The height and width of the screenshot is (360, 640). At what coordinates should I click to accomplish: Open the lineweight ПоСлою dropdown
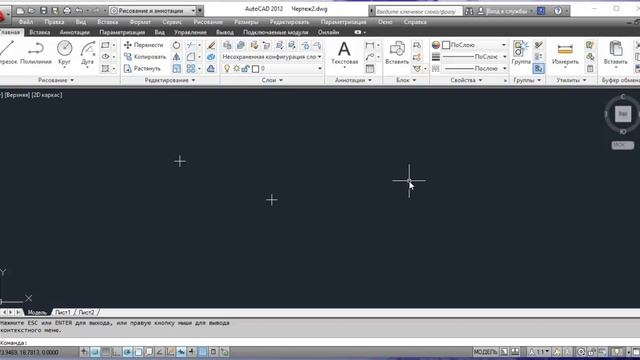coord(475,57)
